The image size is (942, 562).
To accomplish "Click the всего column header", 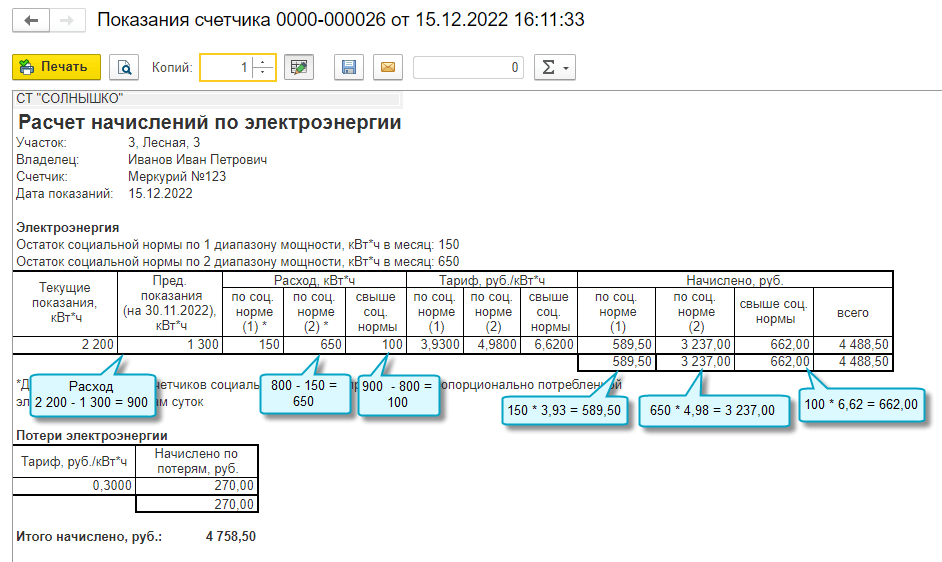I will 852,313.
